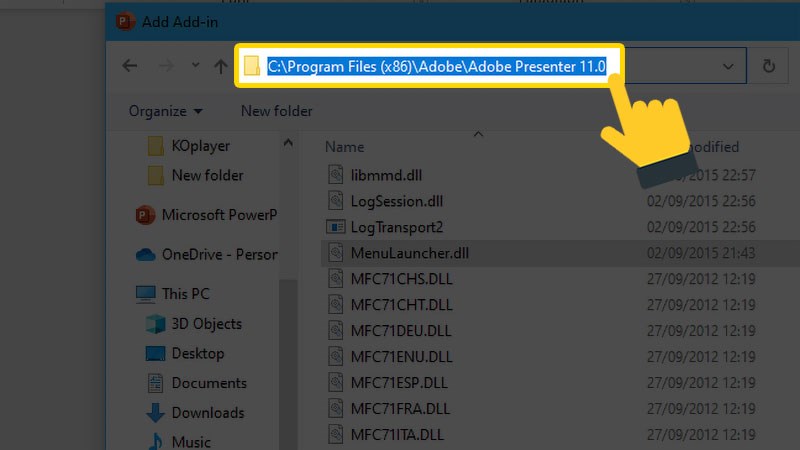Open Desktop in navigation pane
The height and width of the screenshot is (450, 800).
click(197, 354)
